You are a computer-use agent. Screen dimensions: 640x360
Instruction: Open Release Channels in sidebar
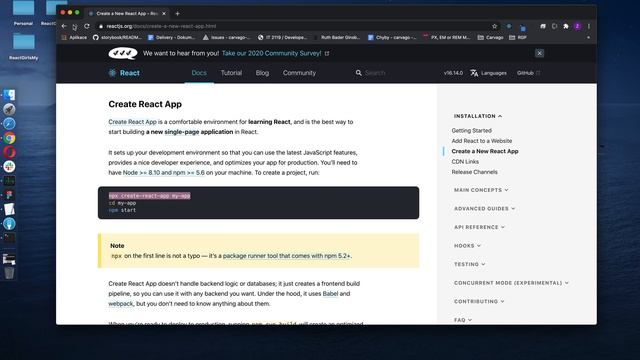point(474,172)
